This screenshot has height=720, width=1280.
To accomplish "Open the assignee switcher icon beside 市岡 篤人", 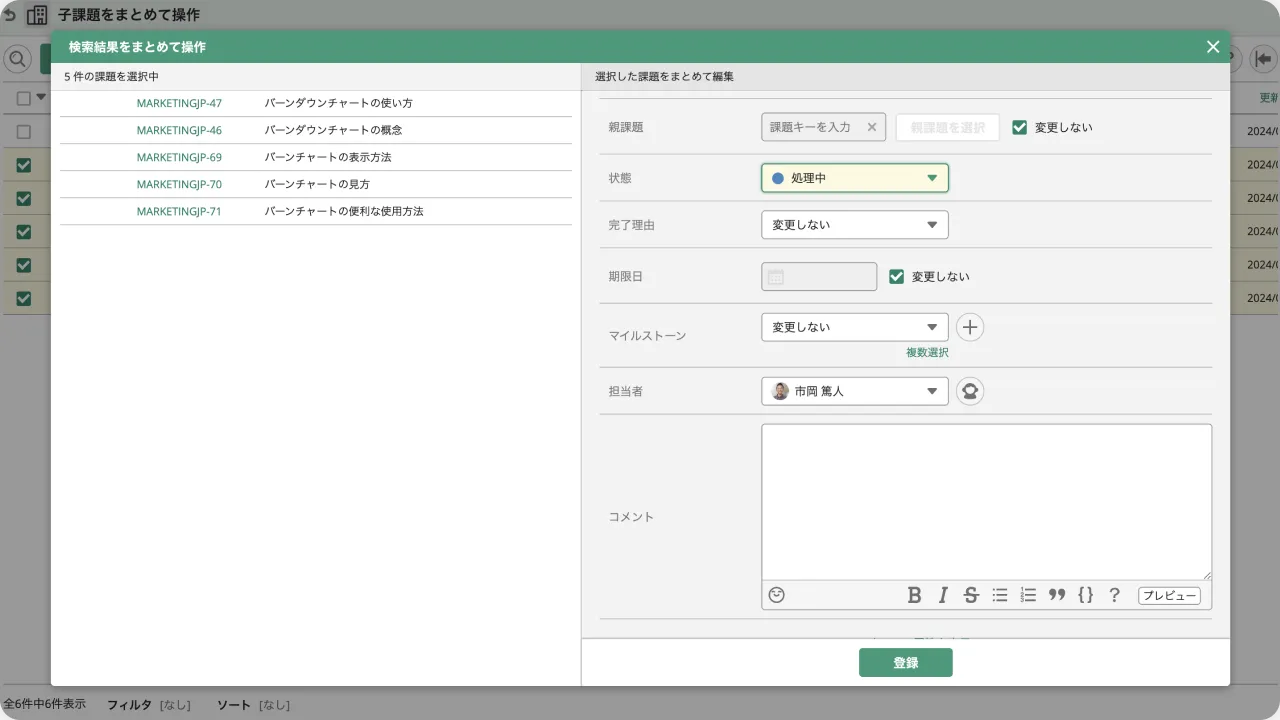I will point(969,391).
